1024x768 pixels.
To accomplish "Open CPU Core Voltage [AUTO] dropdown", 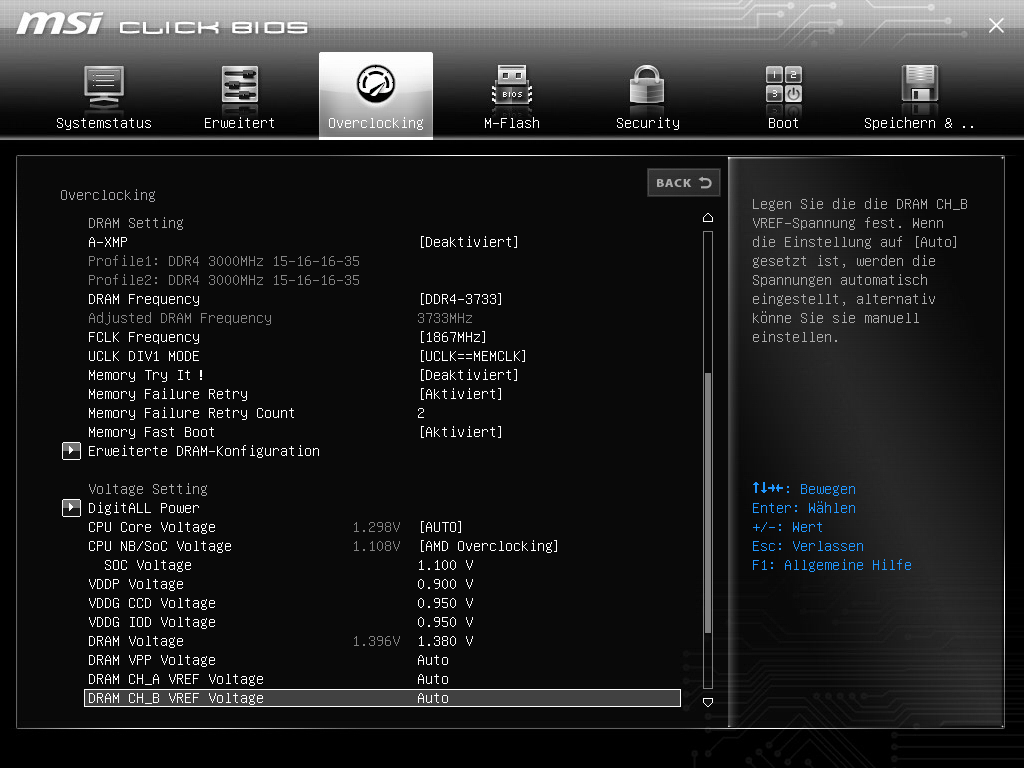I will pyautogui.click(x=441, y=527).
